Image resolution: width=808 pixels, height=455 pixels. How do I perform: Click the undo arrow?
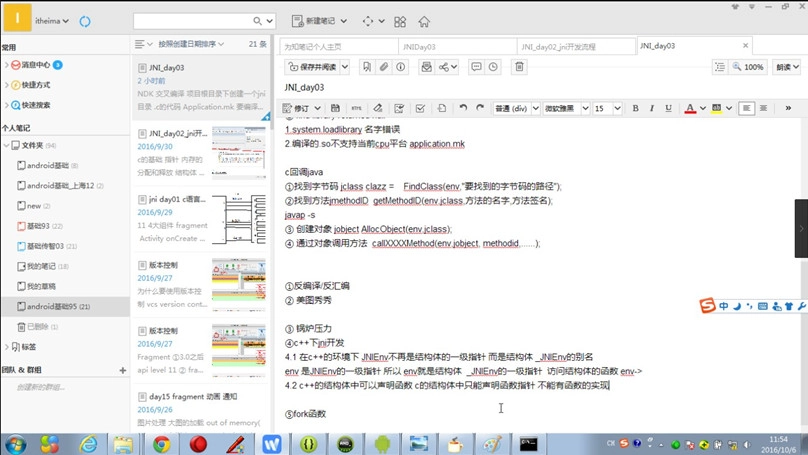tap(463, 108)
